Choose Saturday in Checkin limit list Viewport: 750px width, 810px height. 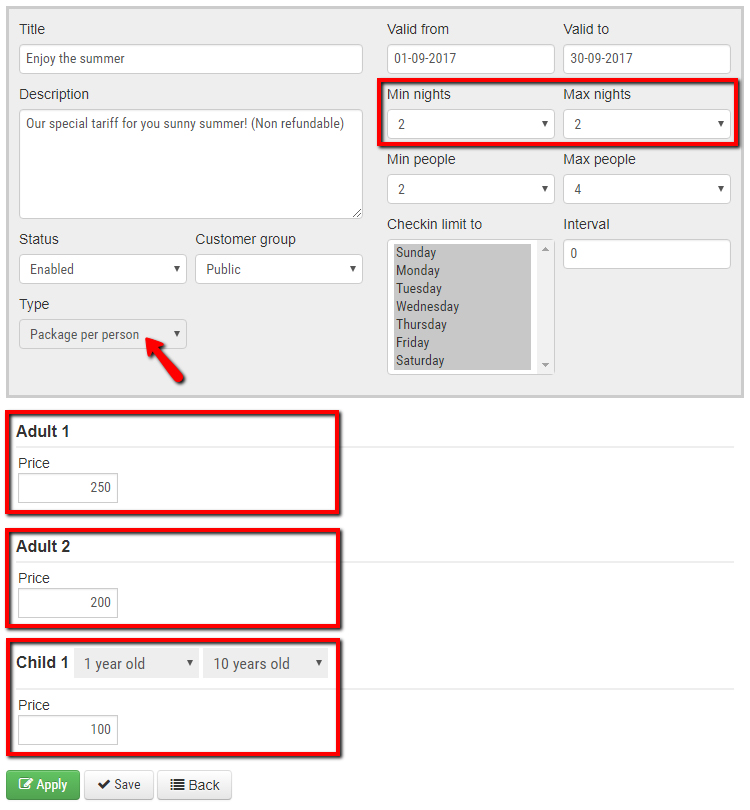pyautogui.click(x=420, y=361)
